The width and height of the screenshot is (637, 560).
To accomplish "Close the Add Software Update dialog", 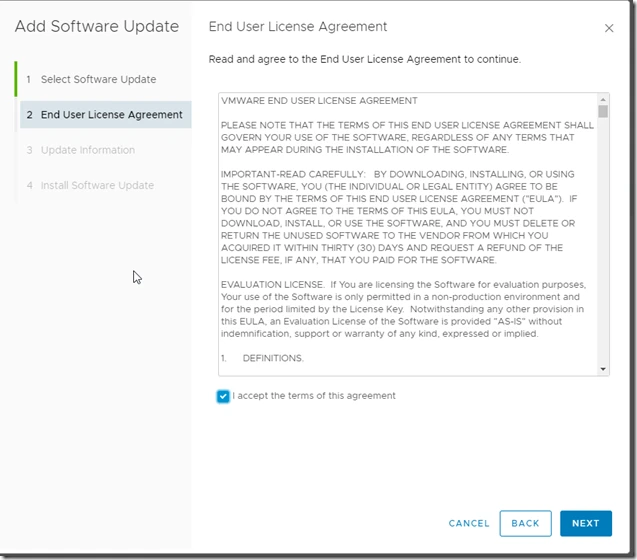I will click(x=609, y=28).
